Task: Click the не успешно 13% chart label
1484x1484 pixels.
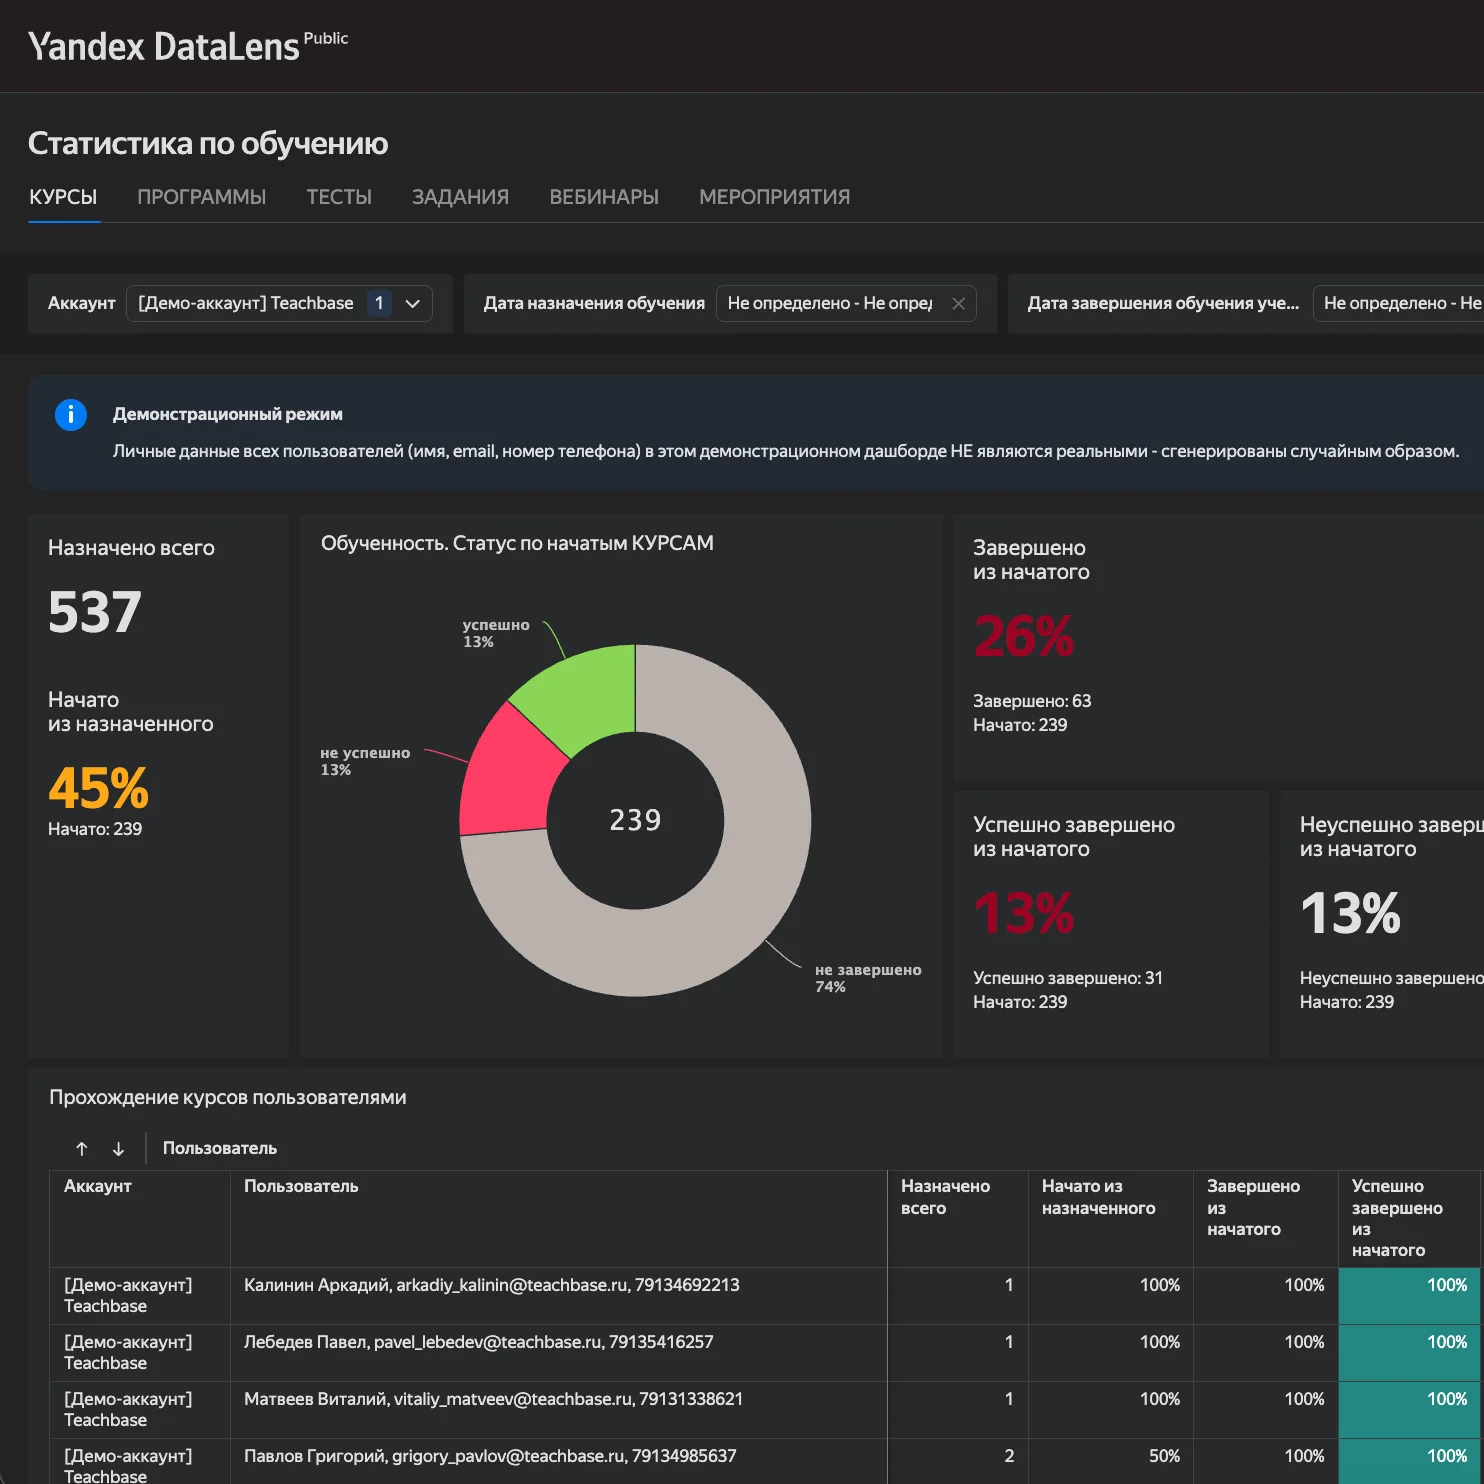Action: click(x=365, y=761)
